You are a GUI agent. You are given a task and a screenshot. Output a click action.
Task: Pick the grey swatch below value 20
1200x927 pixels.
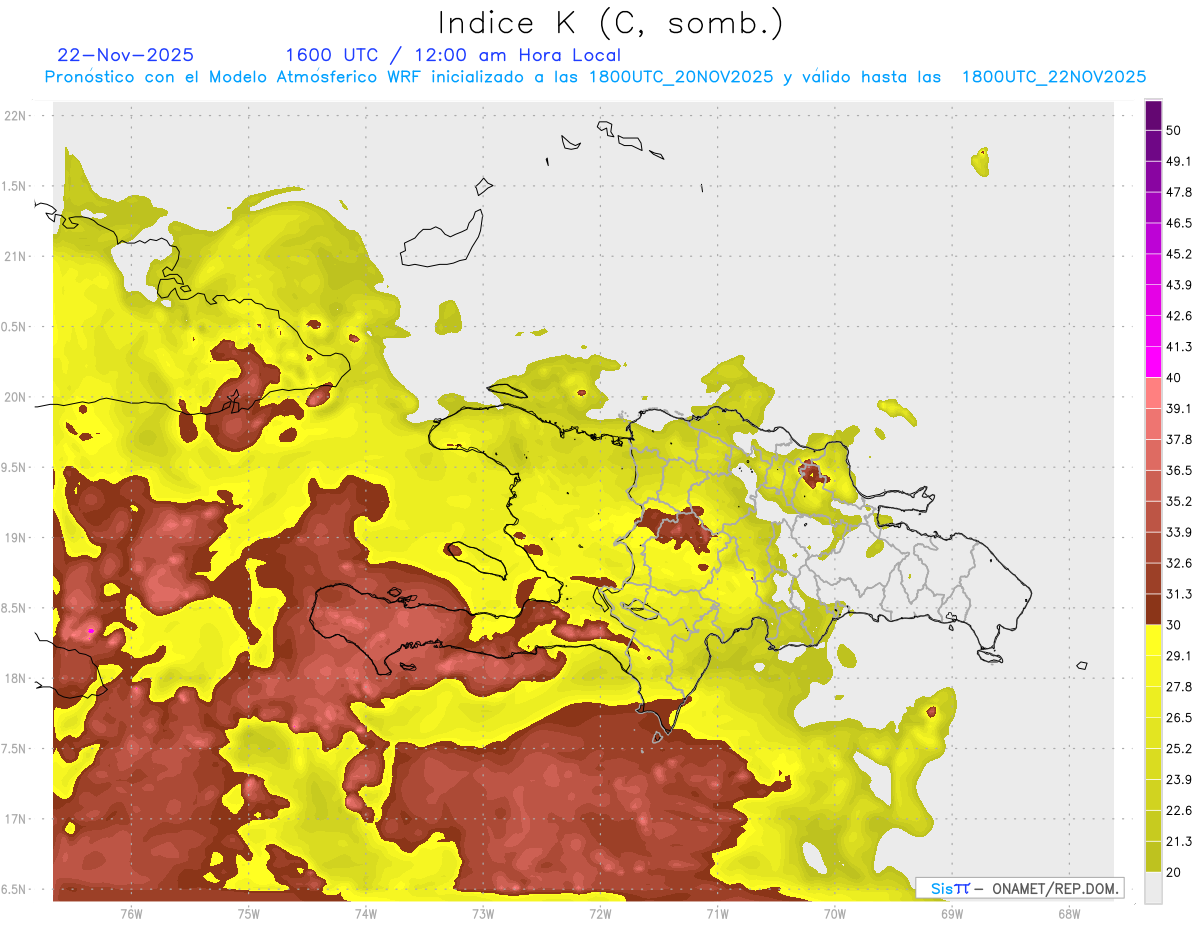[x=1154, y=888]
